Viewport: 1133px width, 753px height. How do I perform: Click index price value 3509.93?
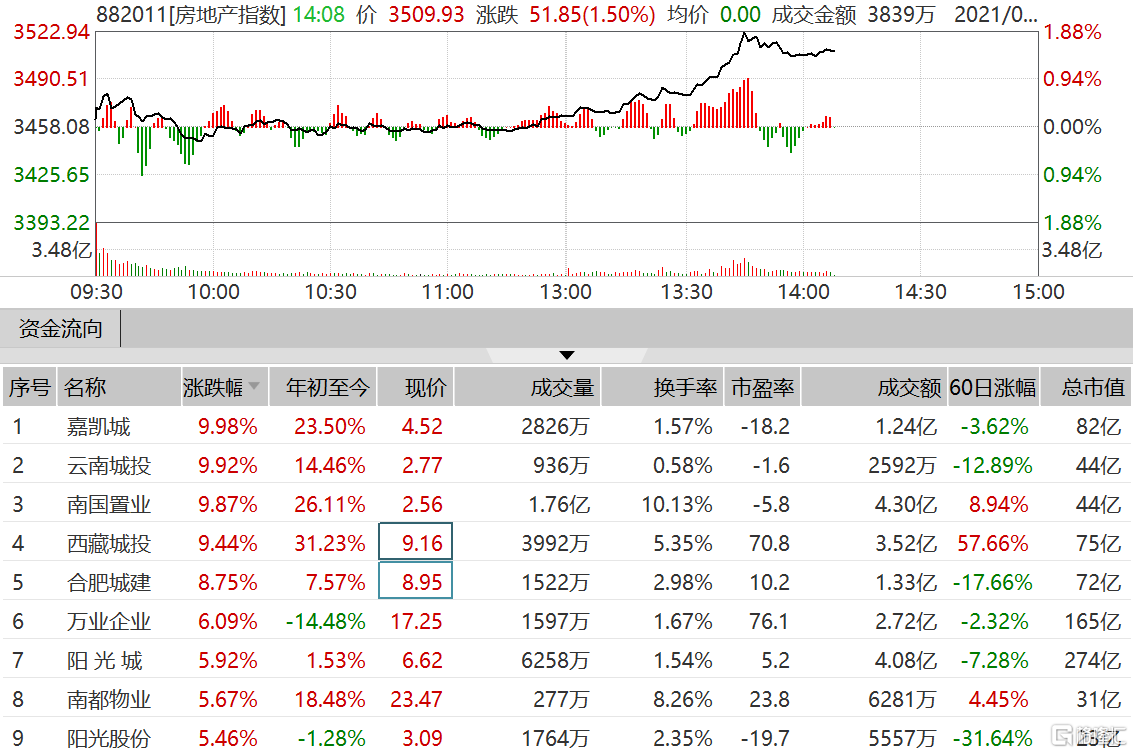[426, 14]
